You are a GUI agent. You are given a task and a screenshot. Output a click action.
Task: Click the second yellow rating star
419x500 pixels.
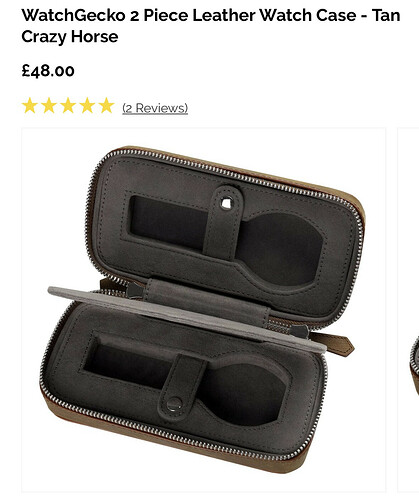tap(49, 106)
